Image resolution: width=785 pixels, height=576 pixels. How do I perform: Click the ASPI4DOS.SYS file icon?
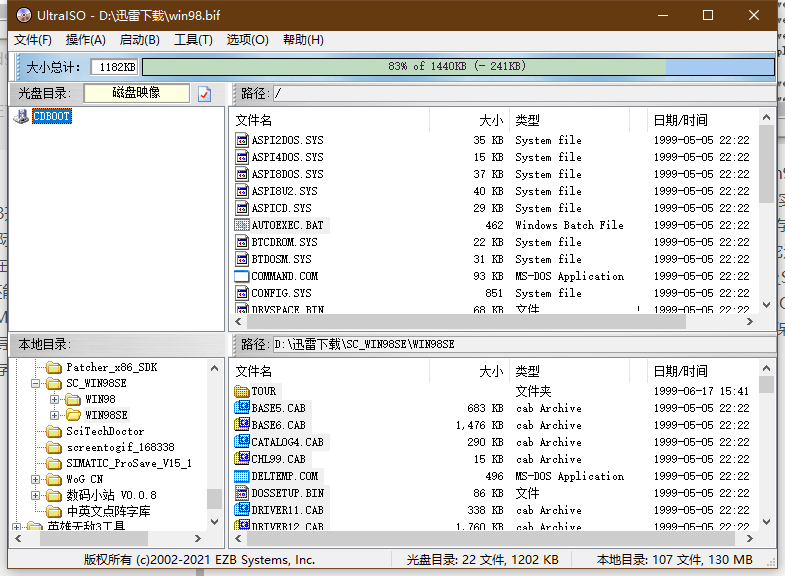coord(242,157)
